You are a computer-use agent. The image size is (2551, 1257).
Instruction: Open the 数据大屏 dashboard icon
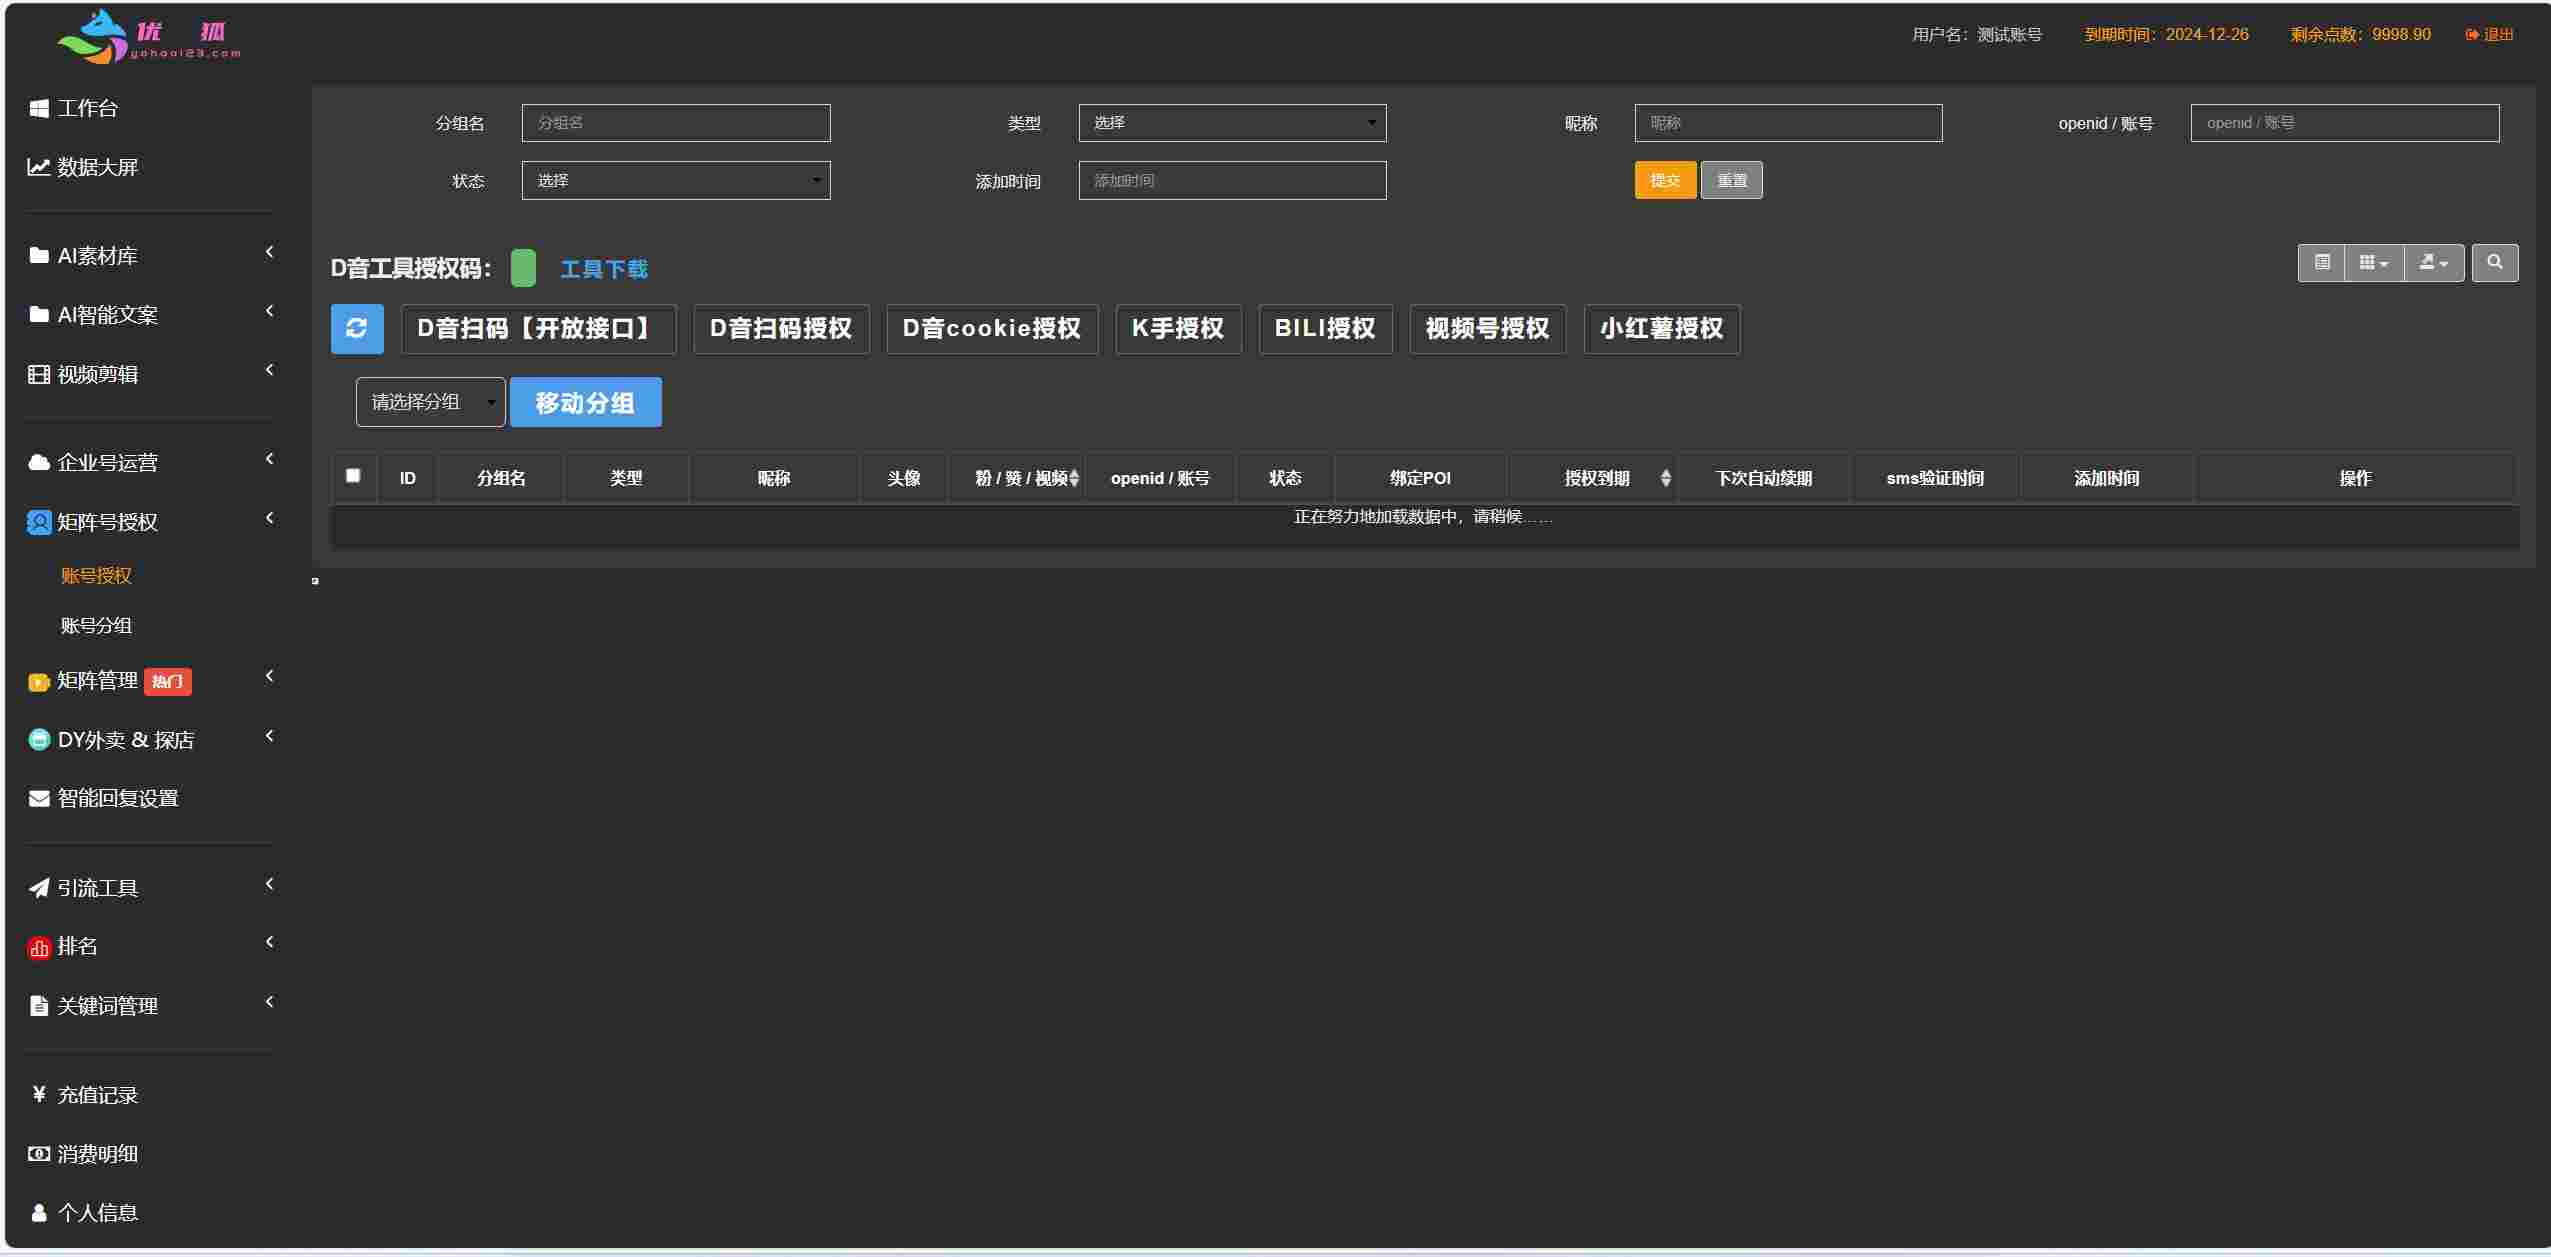[37, 167]
